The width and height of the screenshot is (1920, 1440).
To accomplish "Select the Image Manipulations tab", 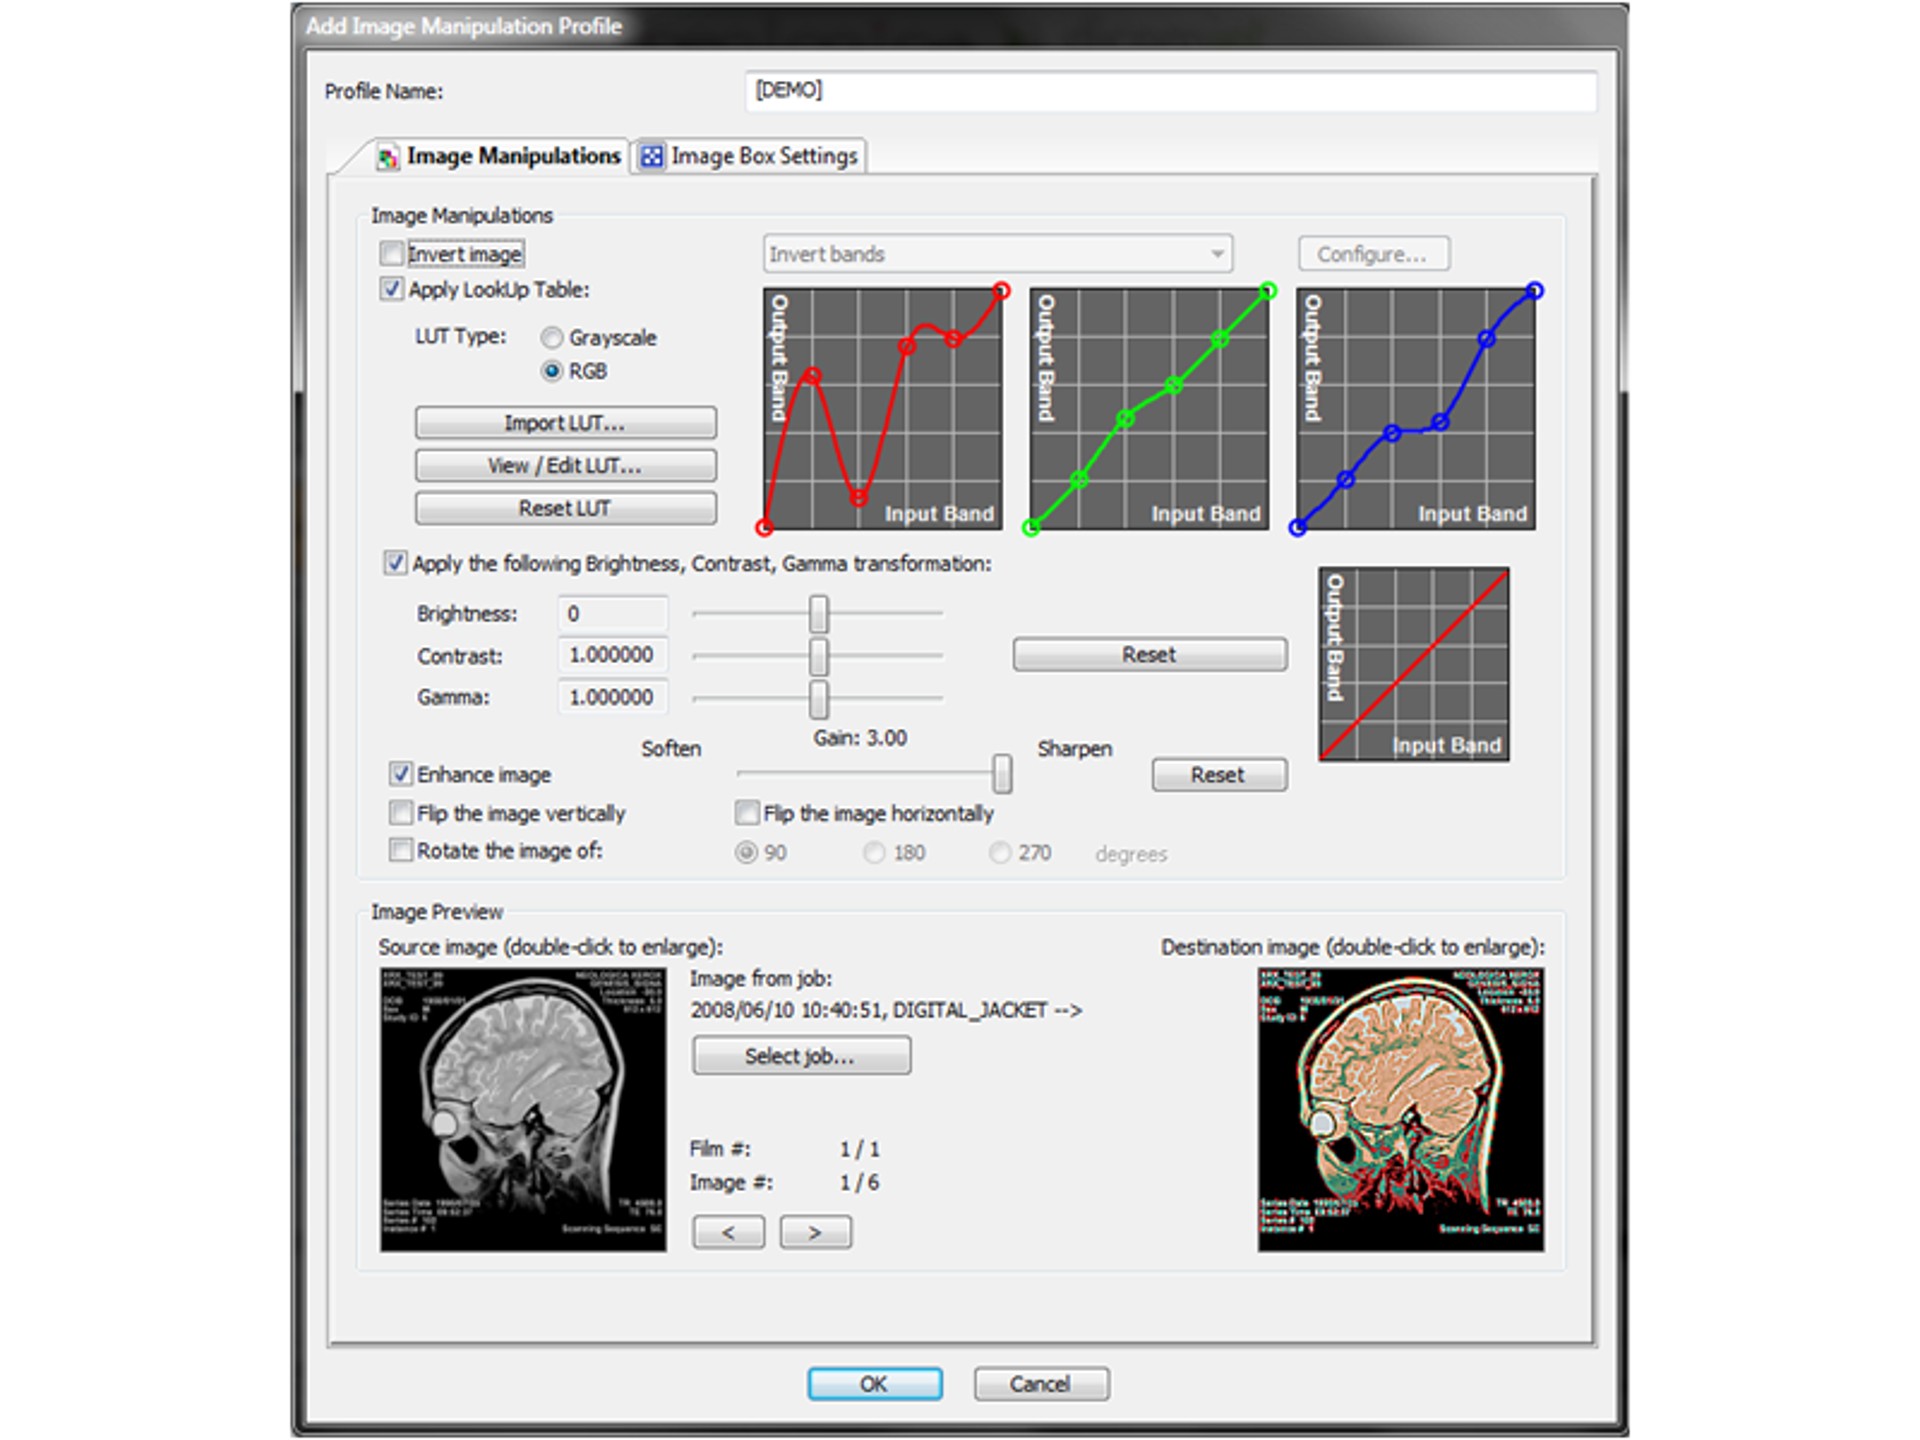I will 498,156.
